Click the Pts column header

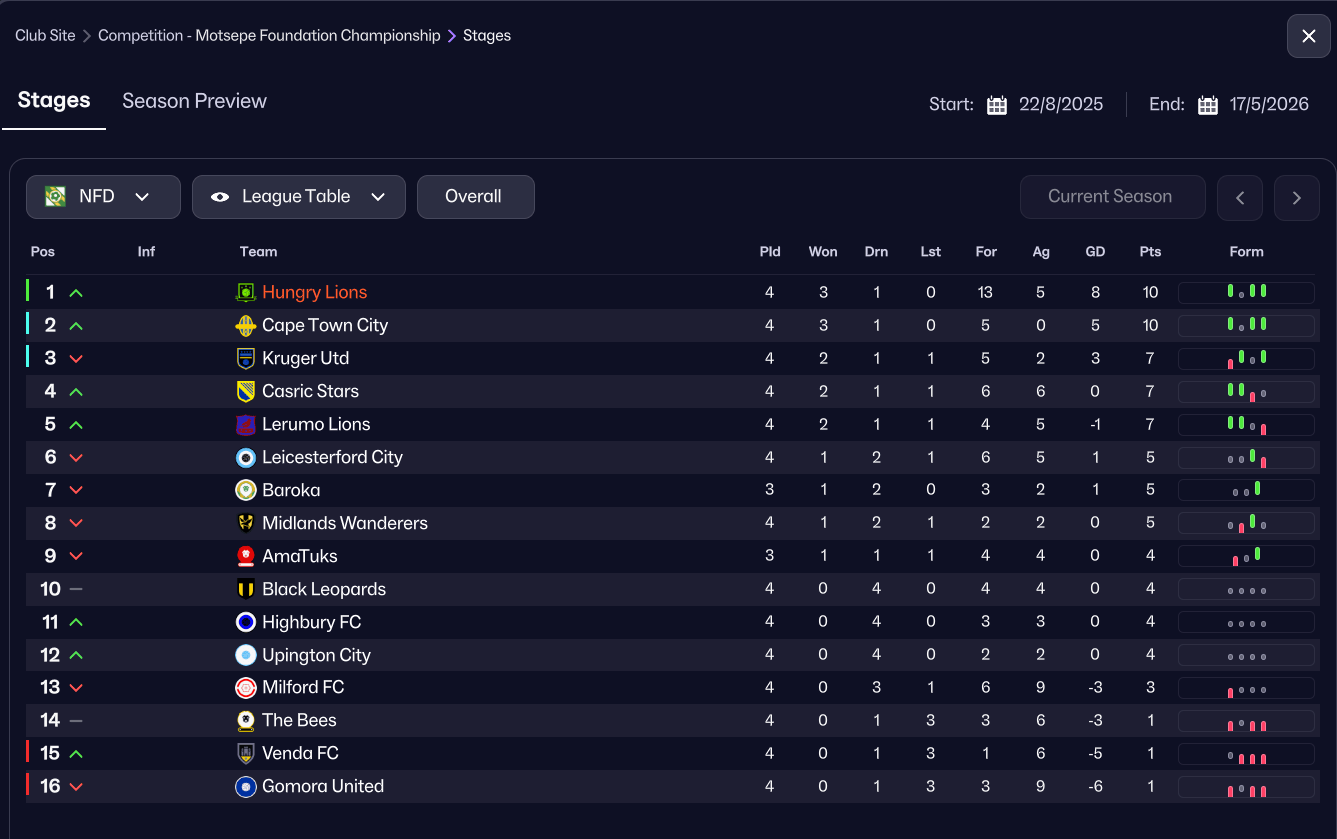click(1150, 252)
